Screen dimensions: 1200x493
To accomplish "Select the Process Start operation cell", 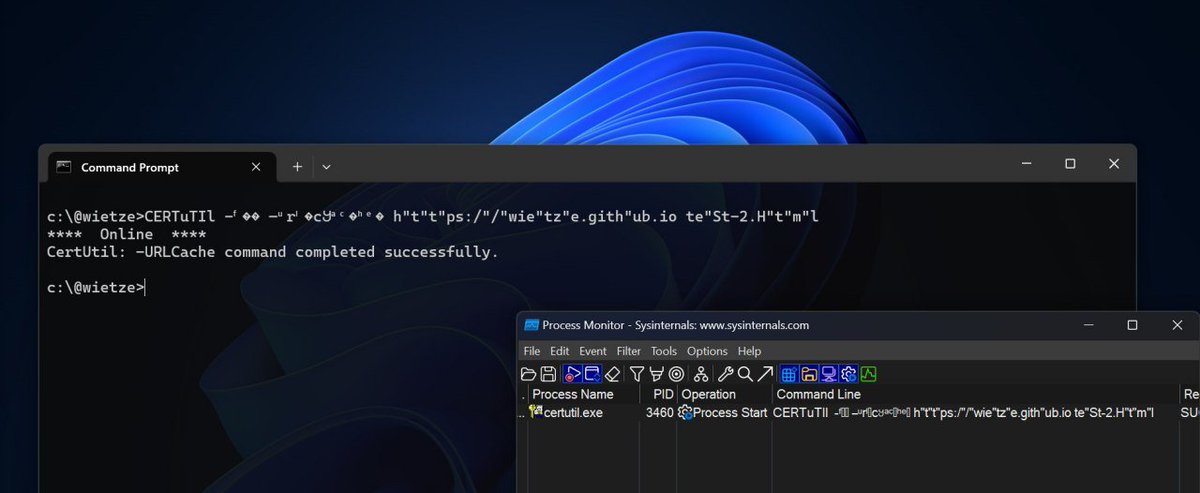I will point(730,412).
